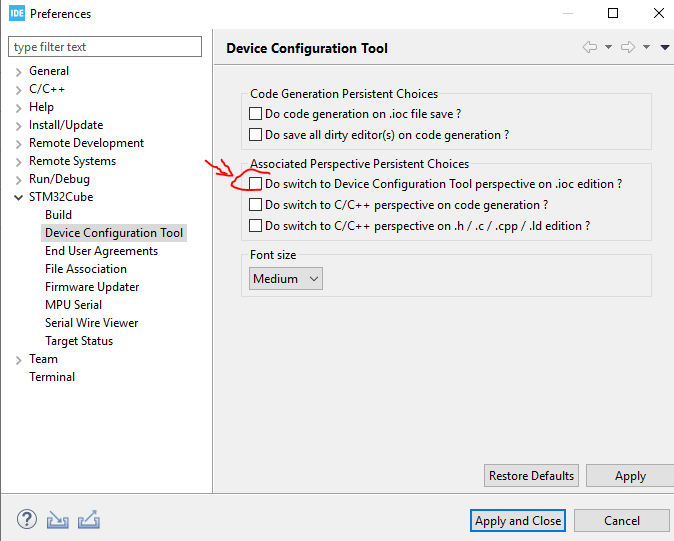Click the Cancel button
The height and width of the screenshot is (541, 674).
tap(622, 521)
